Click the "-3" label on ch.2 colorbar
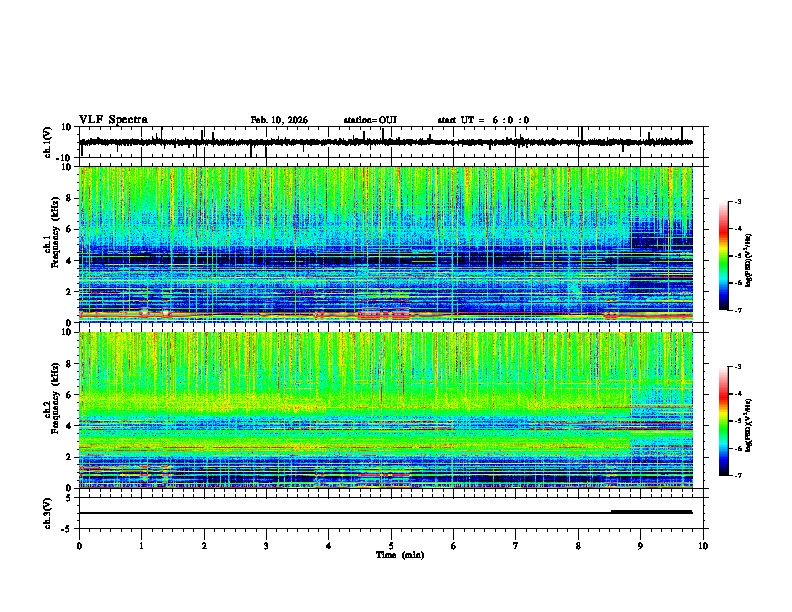The height and width of the screenshot is (612, 792). (737, 367)
